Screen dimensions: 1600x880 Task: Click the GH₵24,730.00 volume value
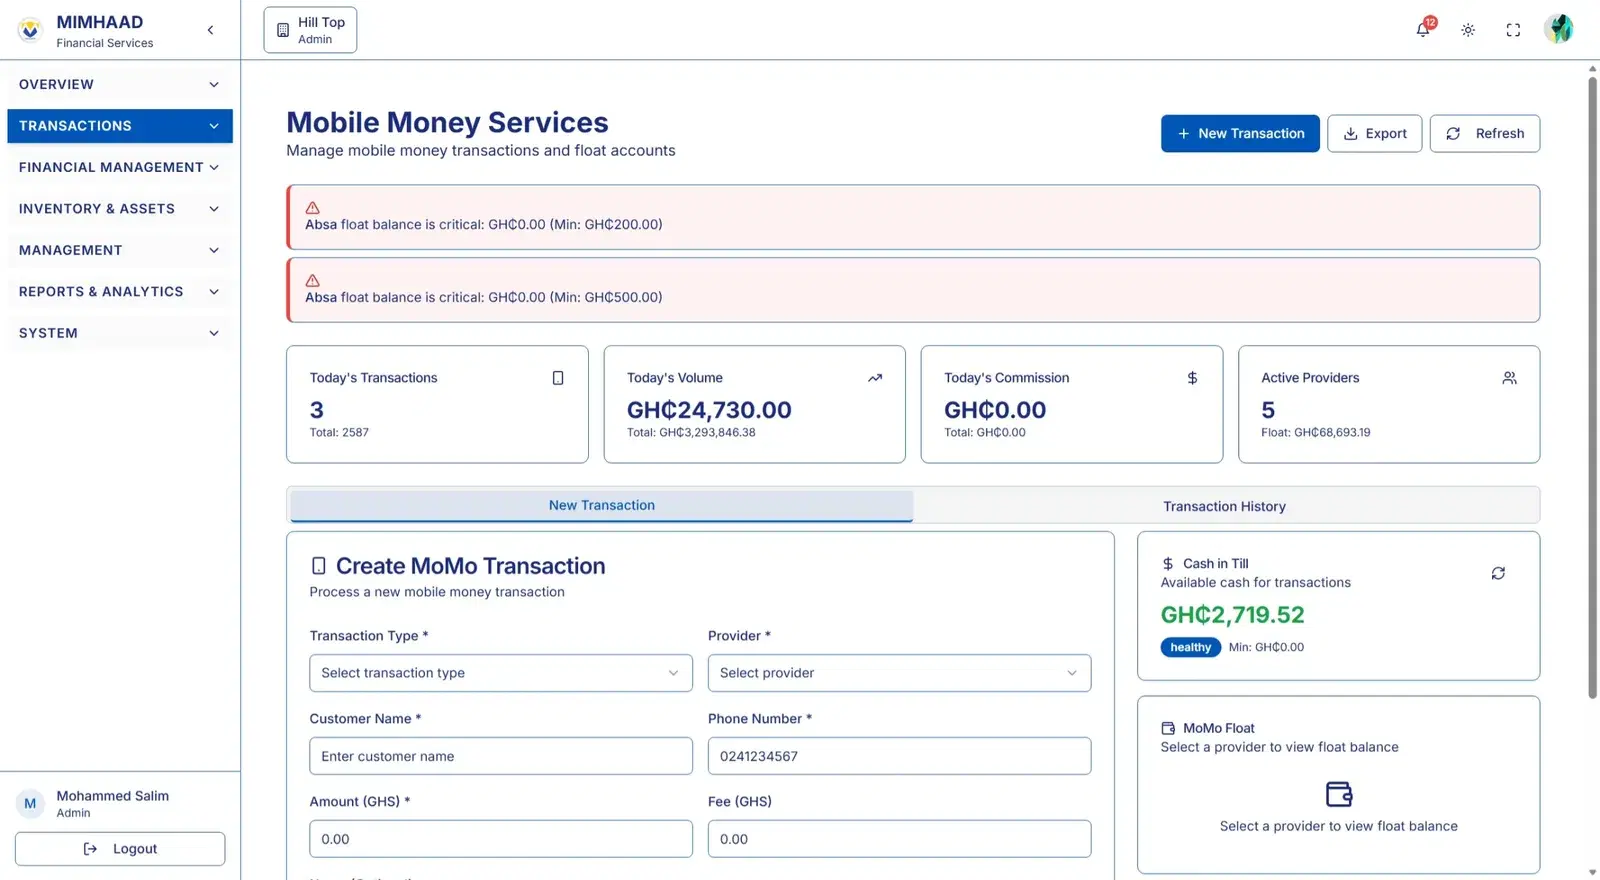click(x=709, y=410)
